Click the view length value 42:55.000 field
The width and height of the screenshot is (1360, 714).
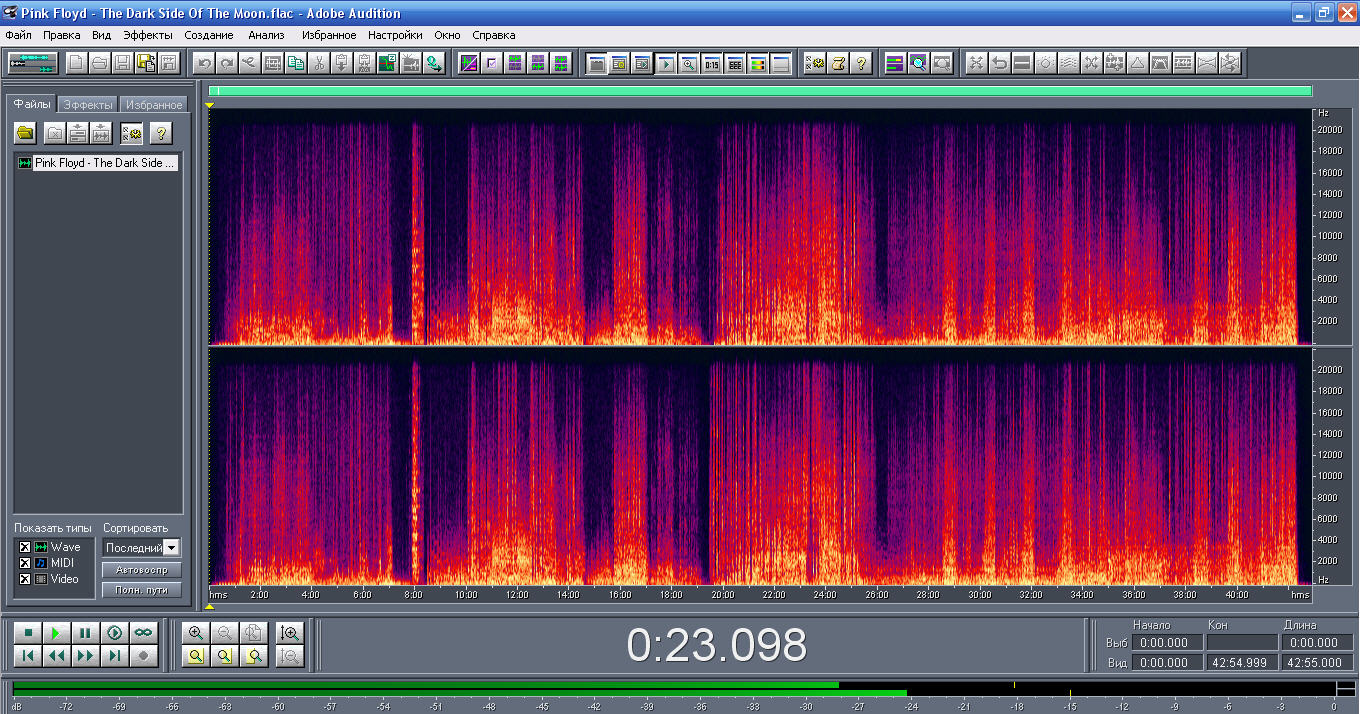point(1317,662)
